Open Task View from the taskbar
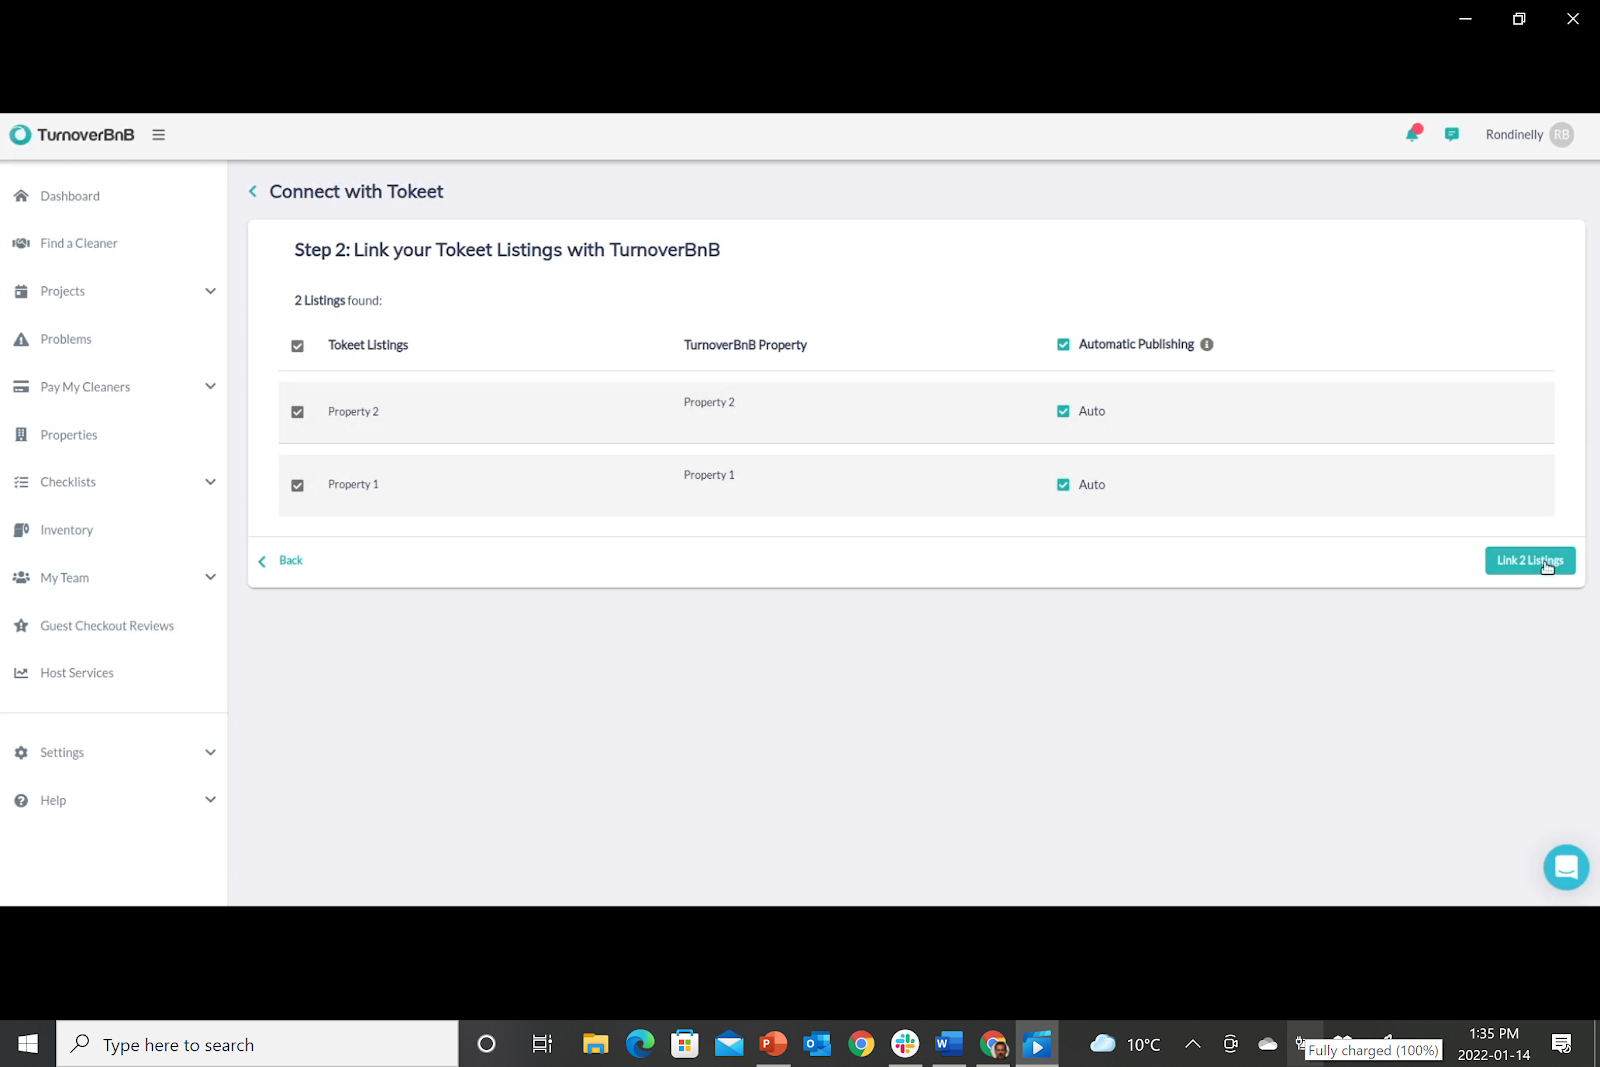 pos(542,1044)
